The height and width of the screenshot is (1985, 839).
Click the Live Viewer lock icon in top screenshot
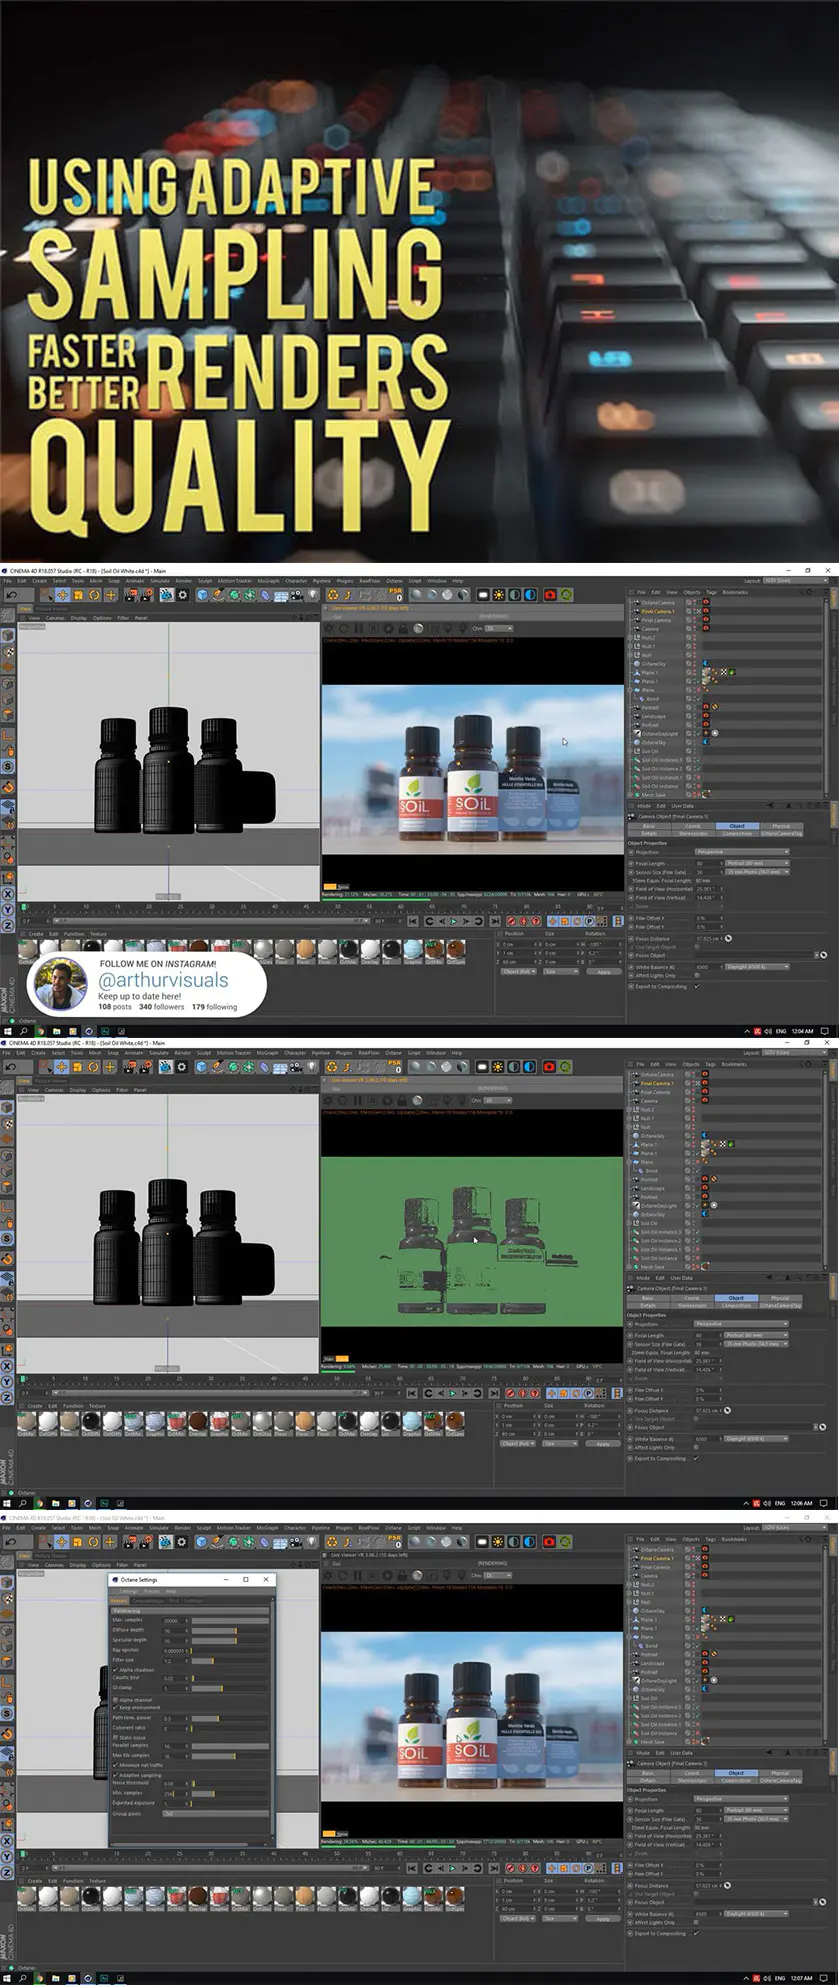(x=402, y=629)
